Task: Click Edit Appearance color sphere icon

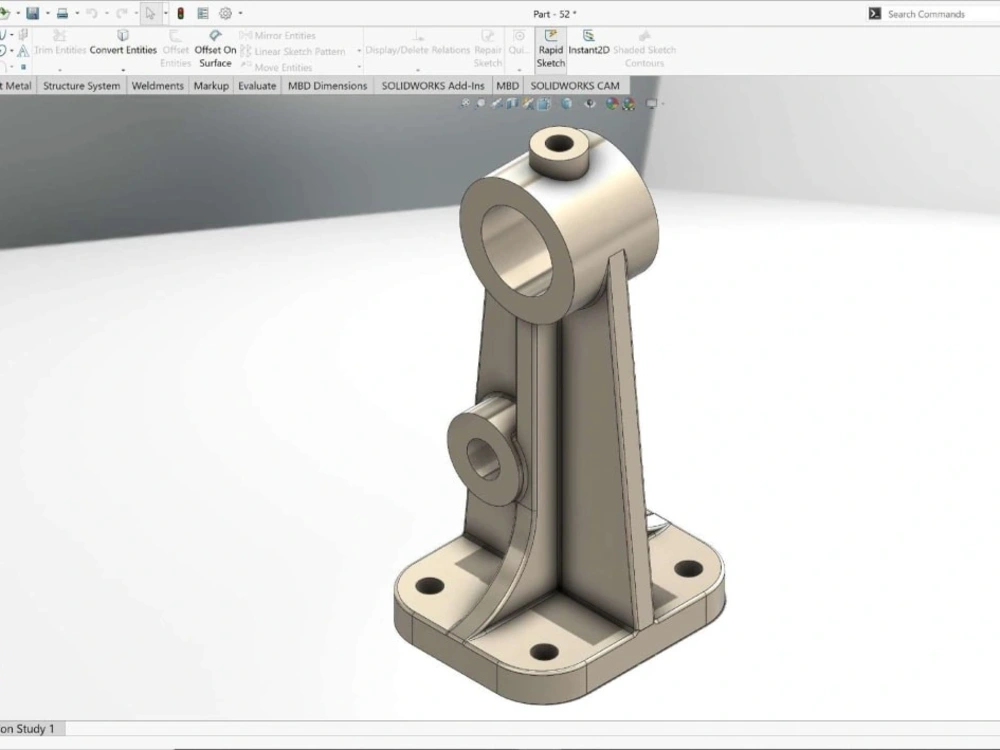Action: point(612,103)
